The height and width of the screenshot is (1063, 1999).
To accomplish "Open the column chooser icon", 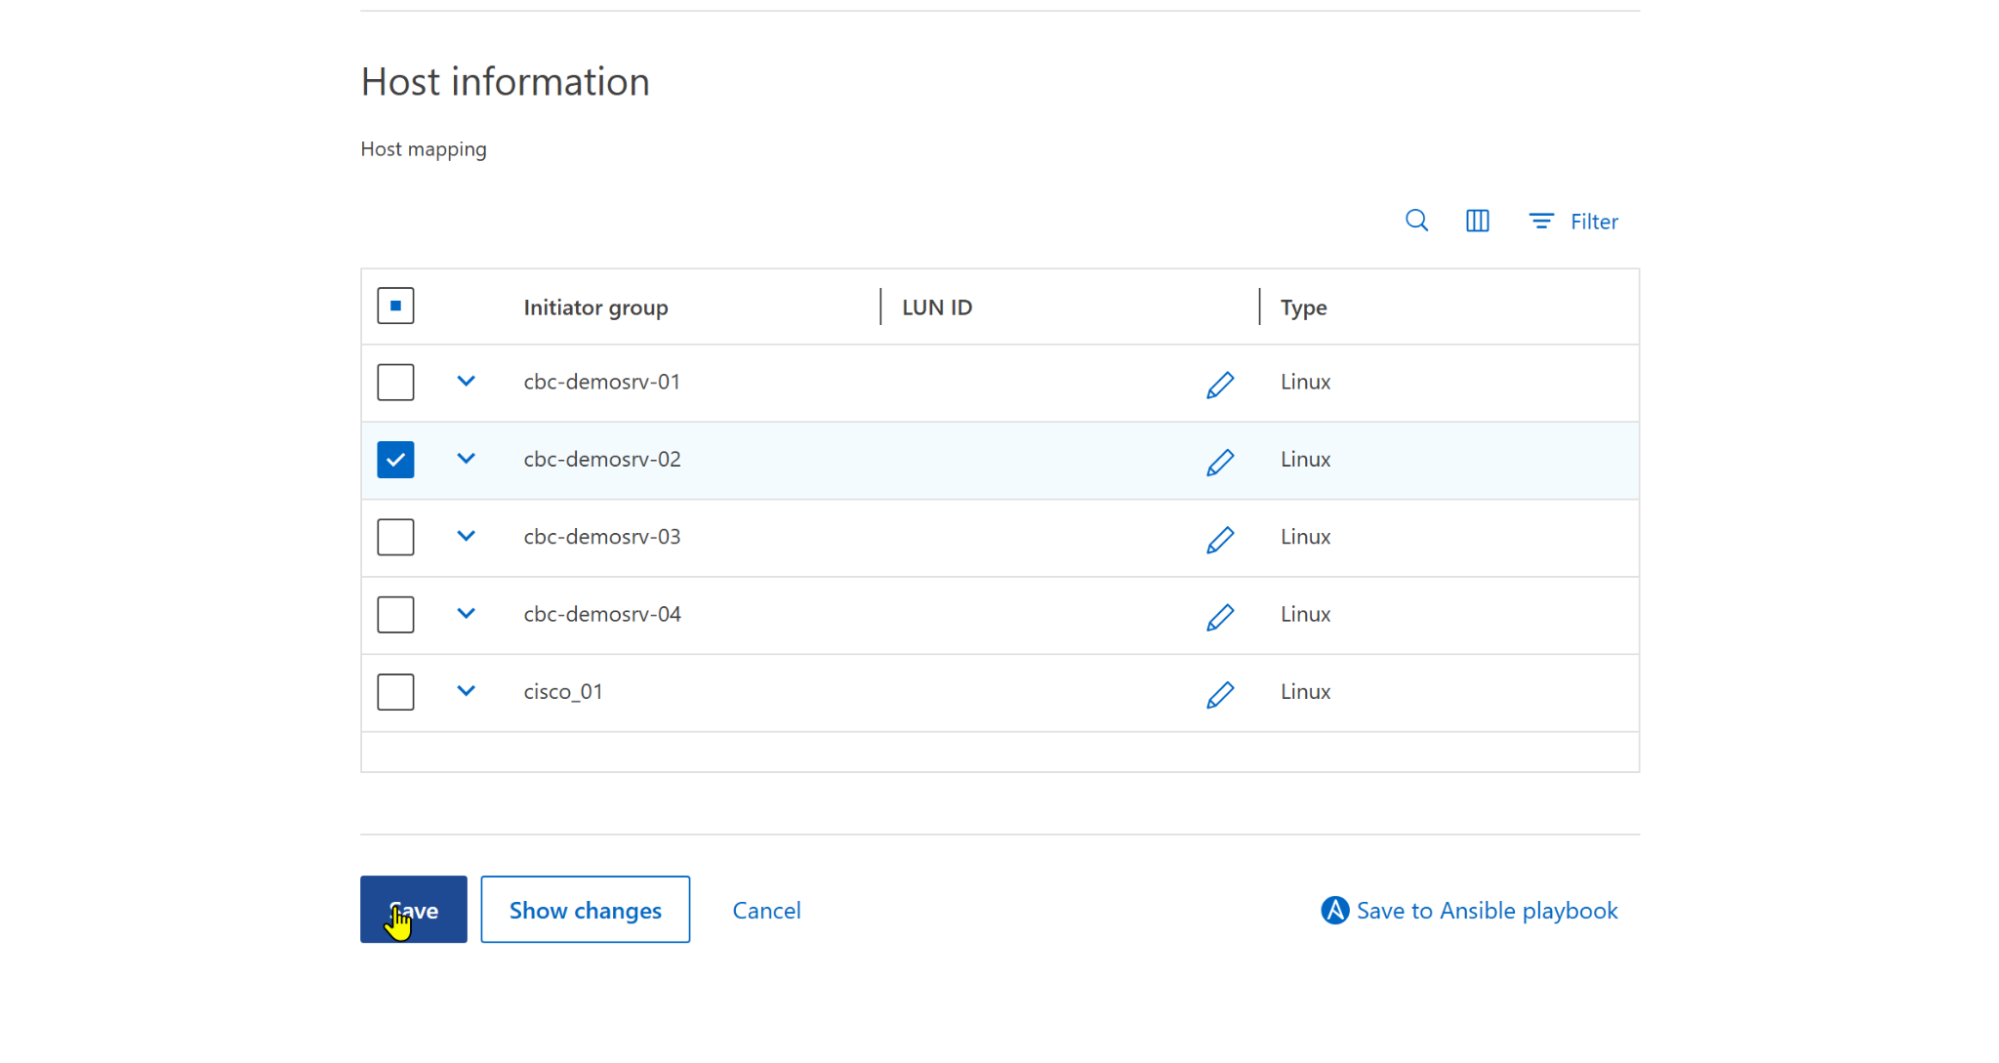I will pyautogui.click(x=1477, y=221).
